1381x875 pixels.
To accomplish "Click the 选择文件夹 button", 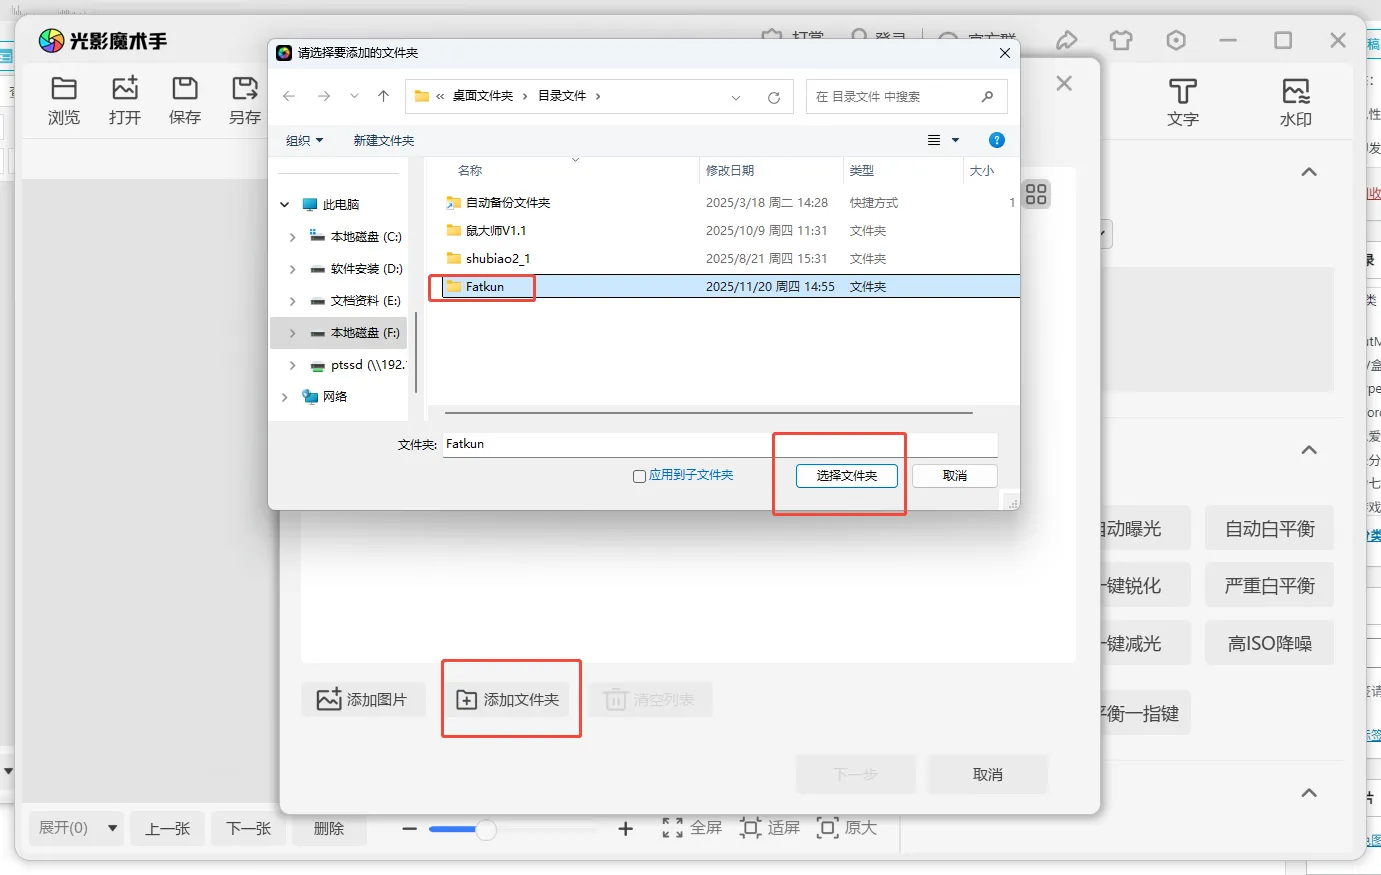I will click(847, 476).
